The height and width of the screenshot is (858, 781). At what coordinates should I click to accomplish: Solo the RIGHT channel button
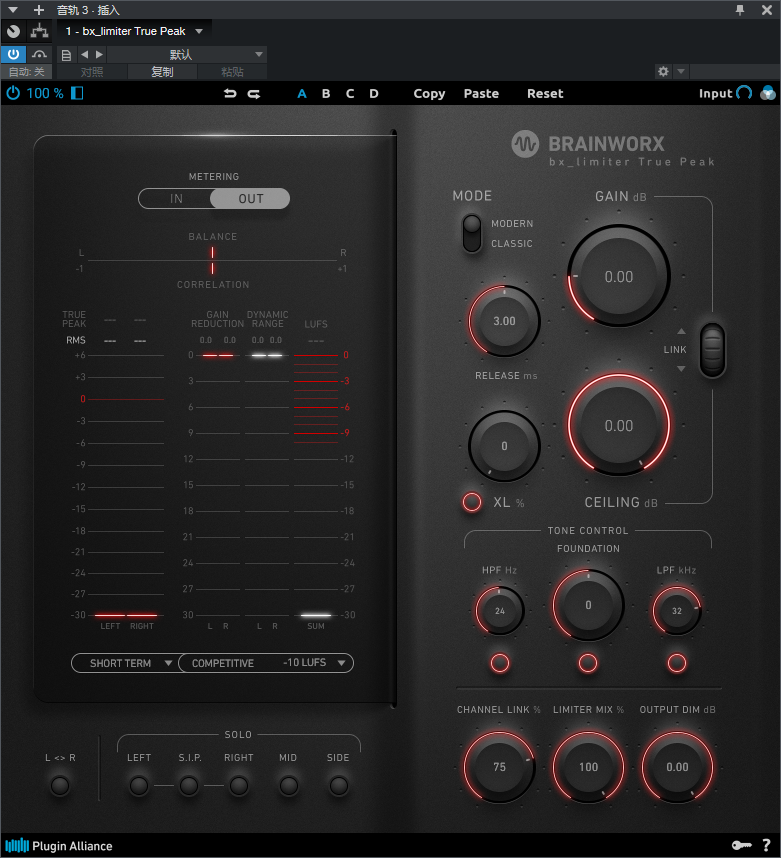pyautogui.click(x=239, y=785)
